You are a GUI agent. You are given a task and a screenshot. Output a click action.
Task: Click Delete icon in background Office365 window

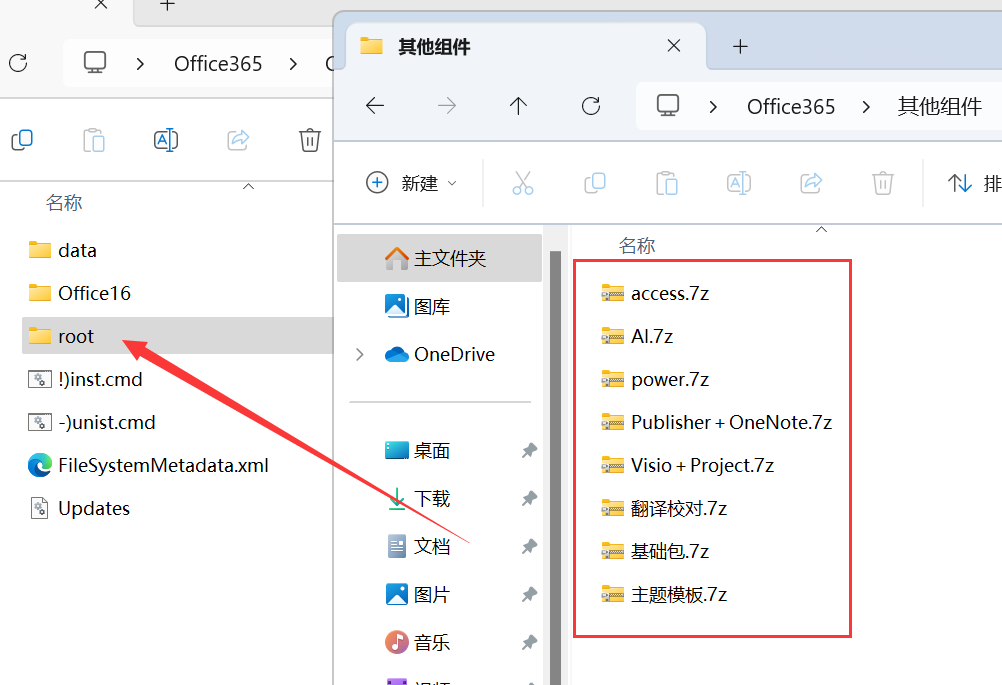pos(310,140)
